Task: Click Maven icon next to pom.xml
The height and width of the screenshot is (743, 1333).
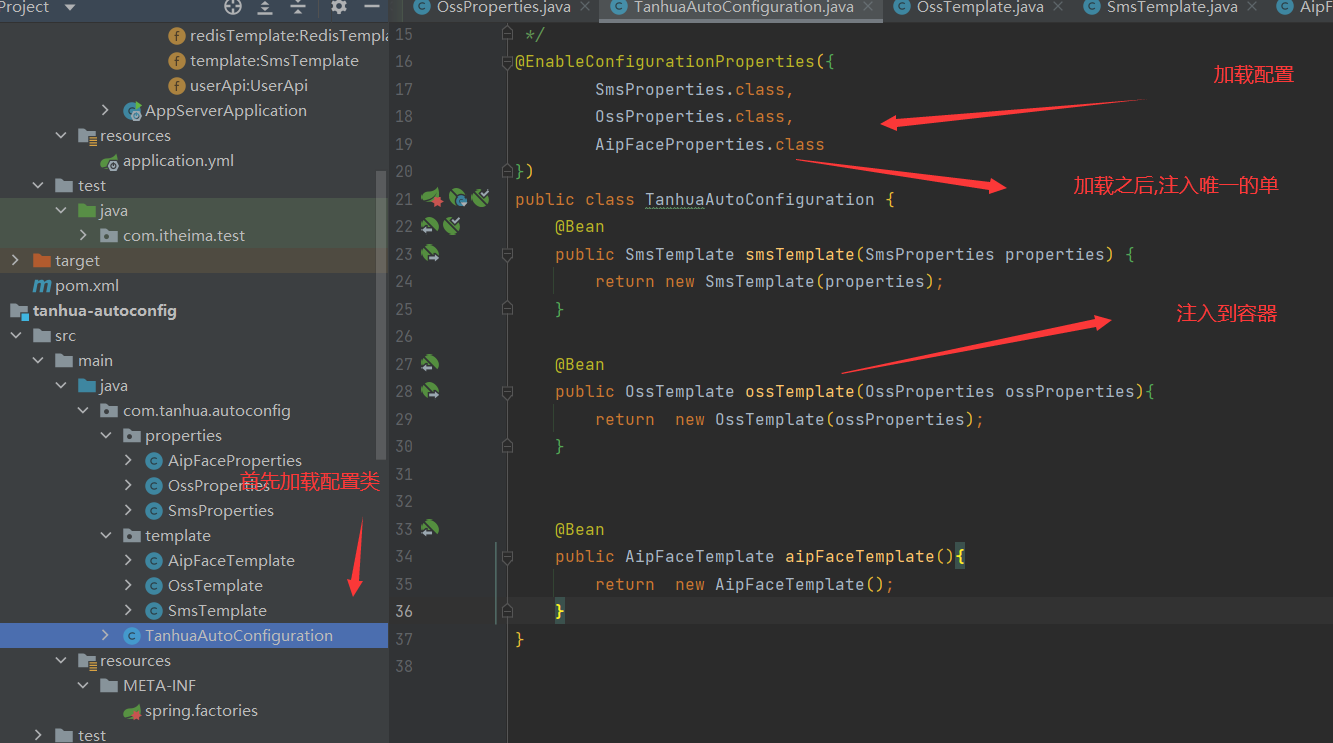Action: 42,286
